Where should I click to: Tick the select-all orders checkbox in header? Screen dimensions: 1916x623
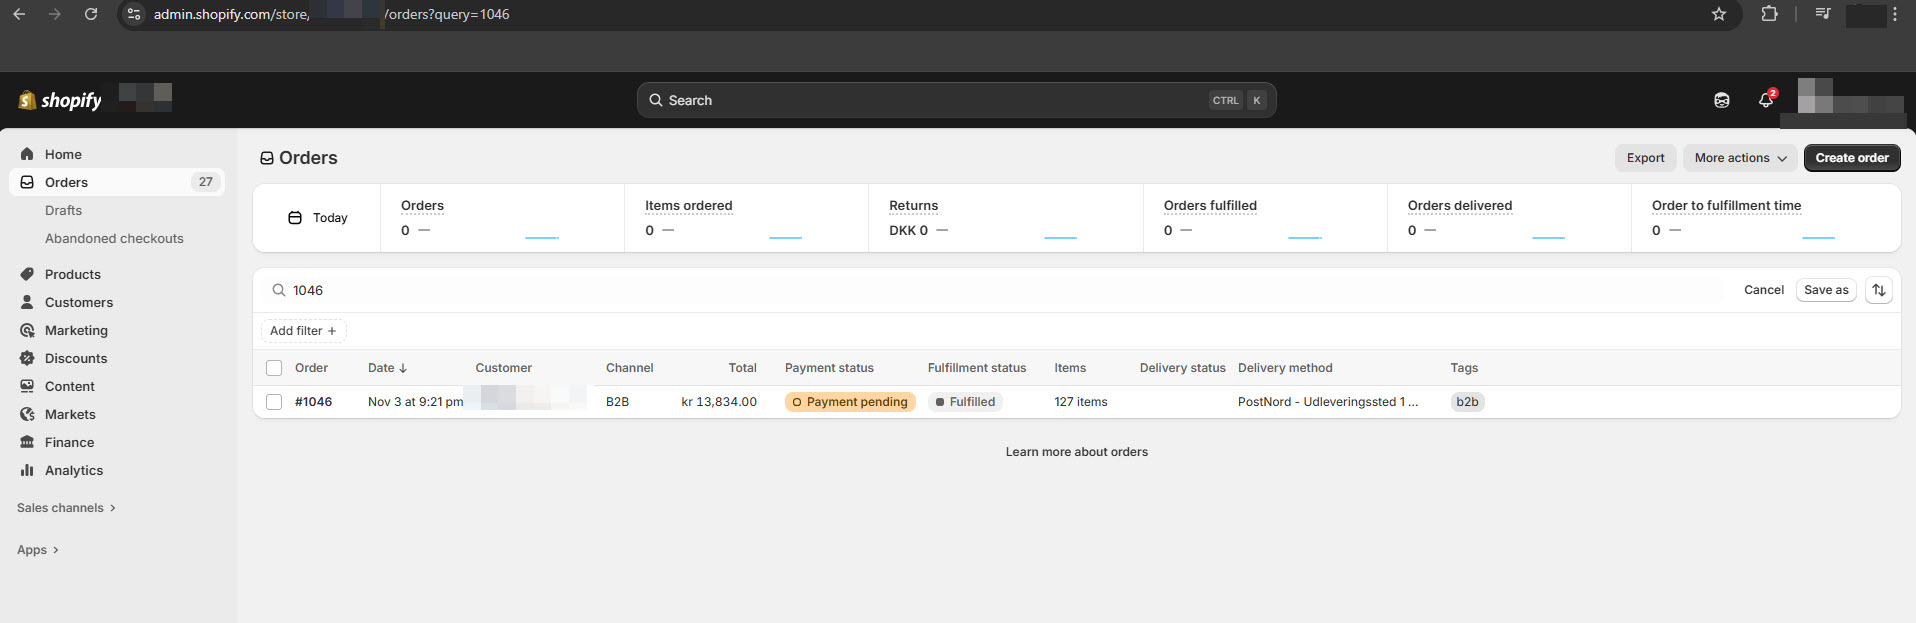click(x=274, y=368)
